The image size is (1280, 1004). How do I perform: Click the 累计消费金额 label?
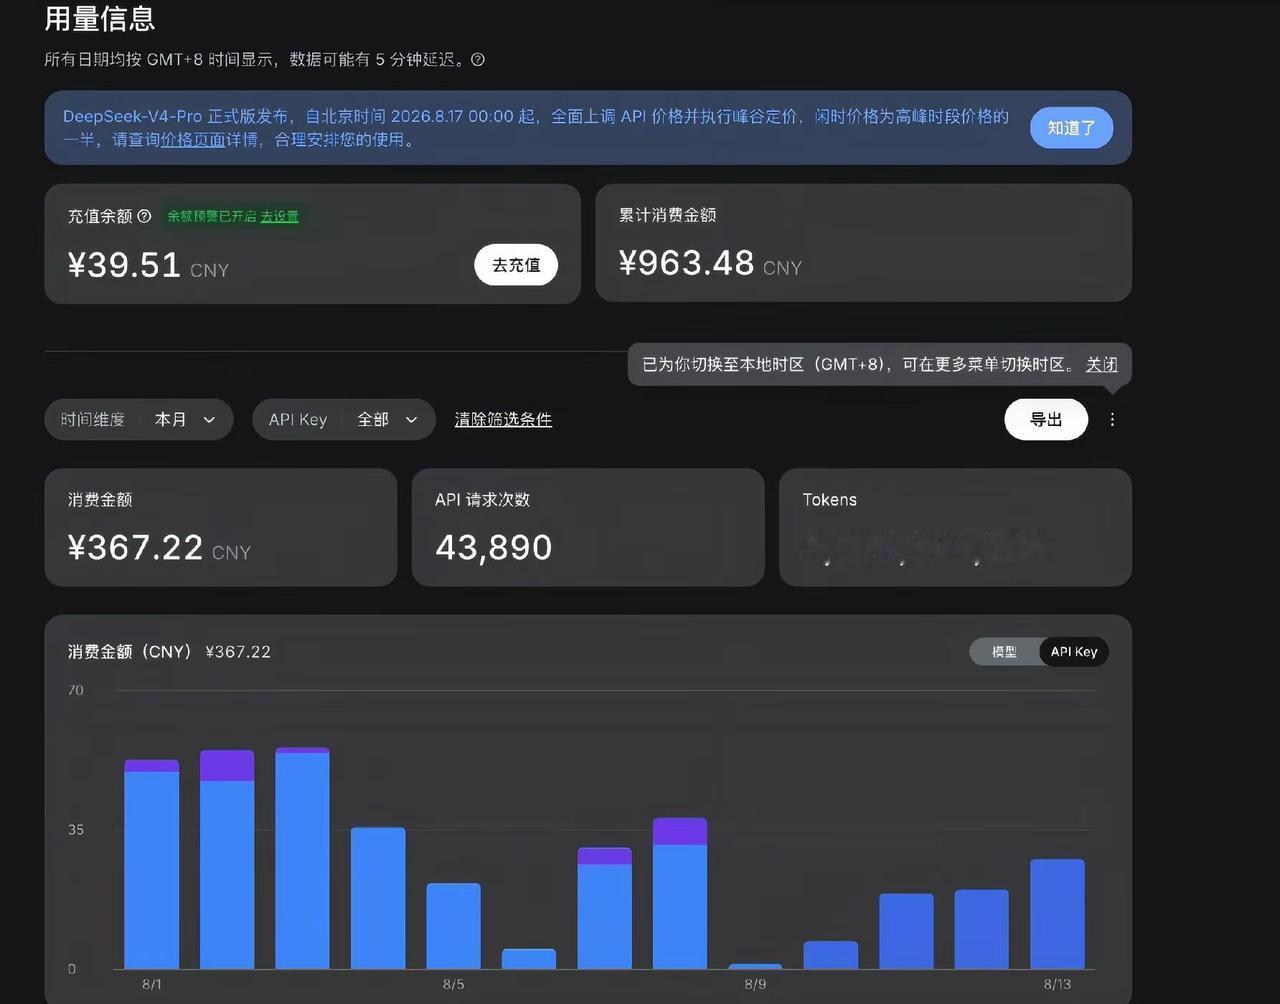click(667, 215)
